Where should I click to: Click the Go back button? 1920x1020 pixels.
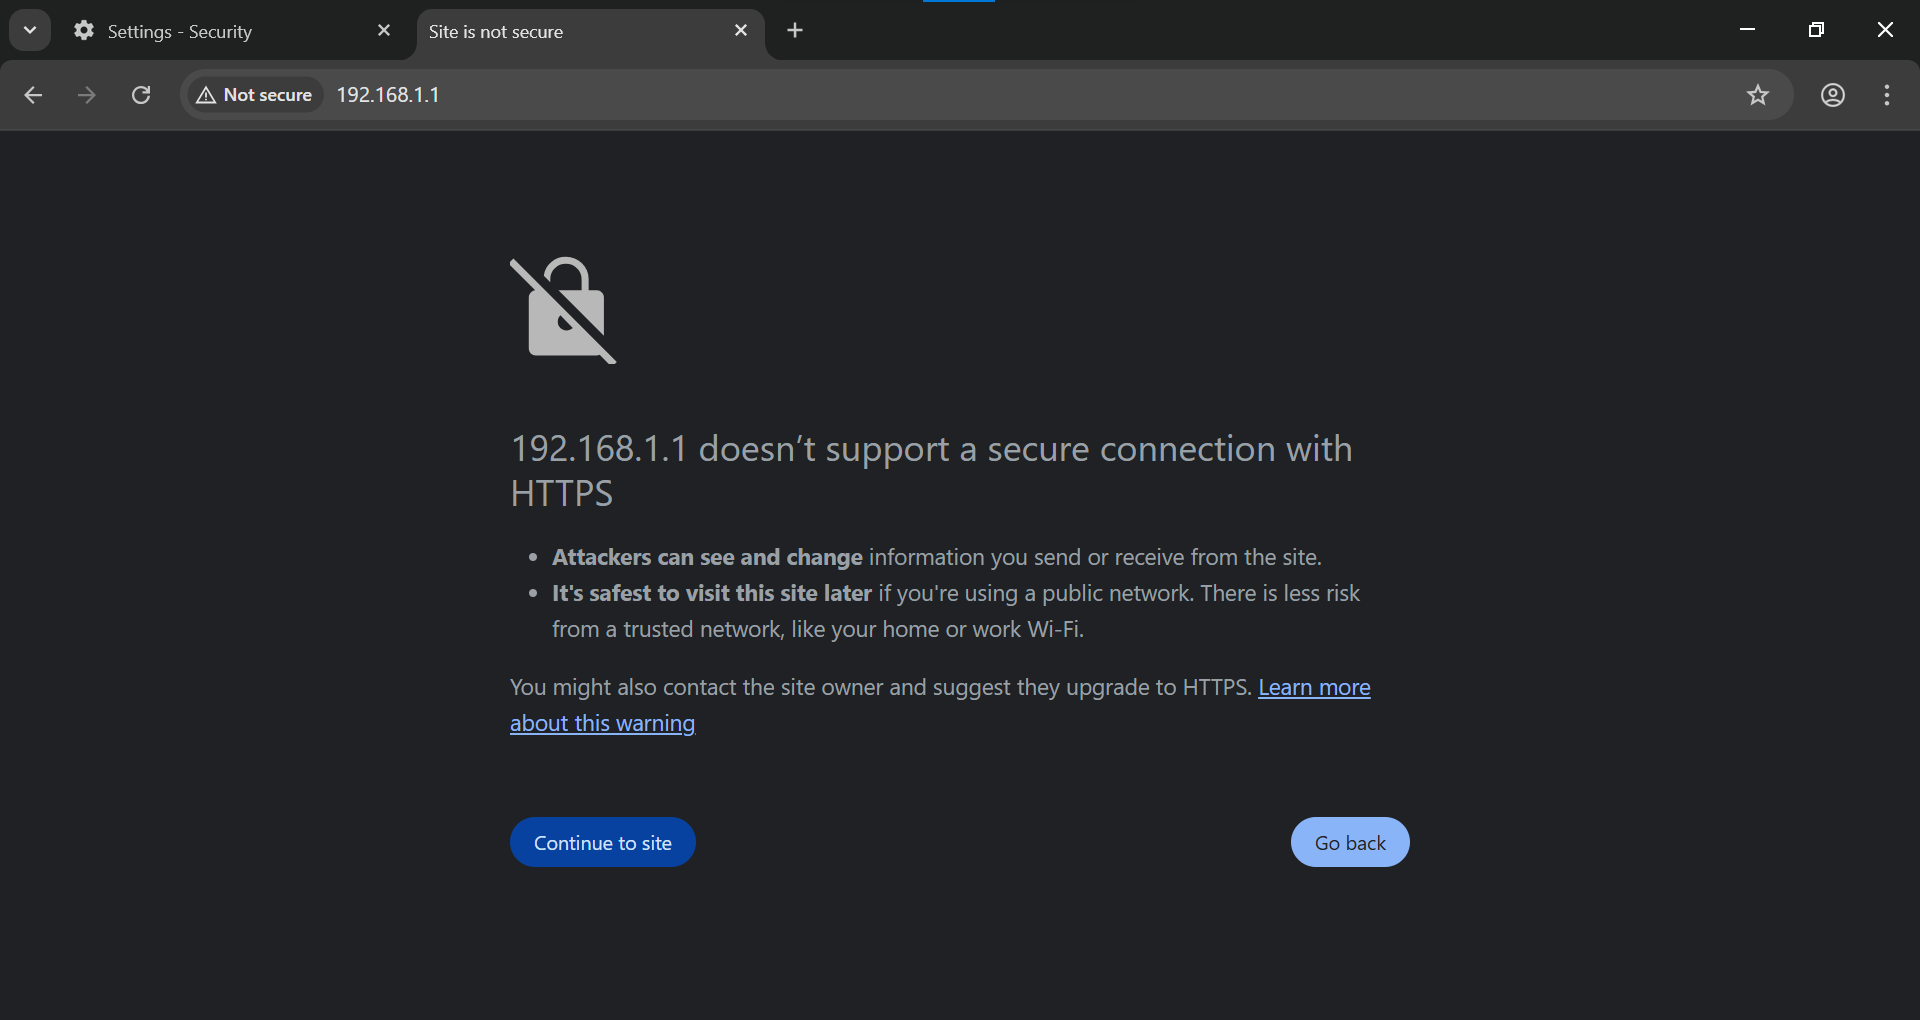(x=1349, y=842)
